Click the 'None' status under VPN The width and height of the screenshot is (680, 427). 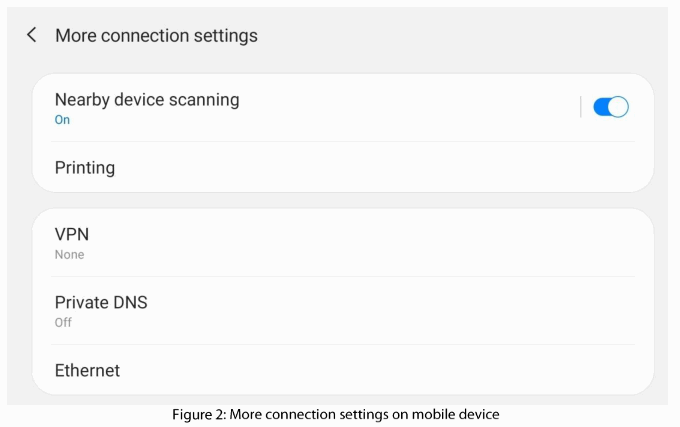click(x=69, y=255)
